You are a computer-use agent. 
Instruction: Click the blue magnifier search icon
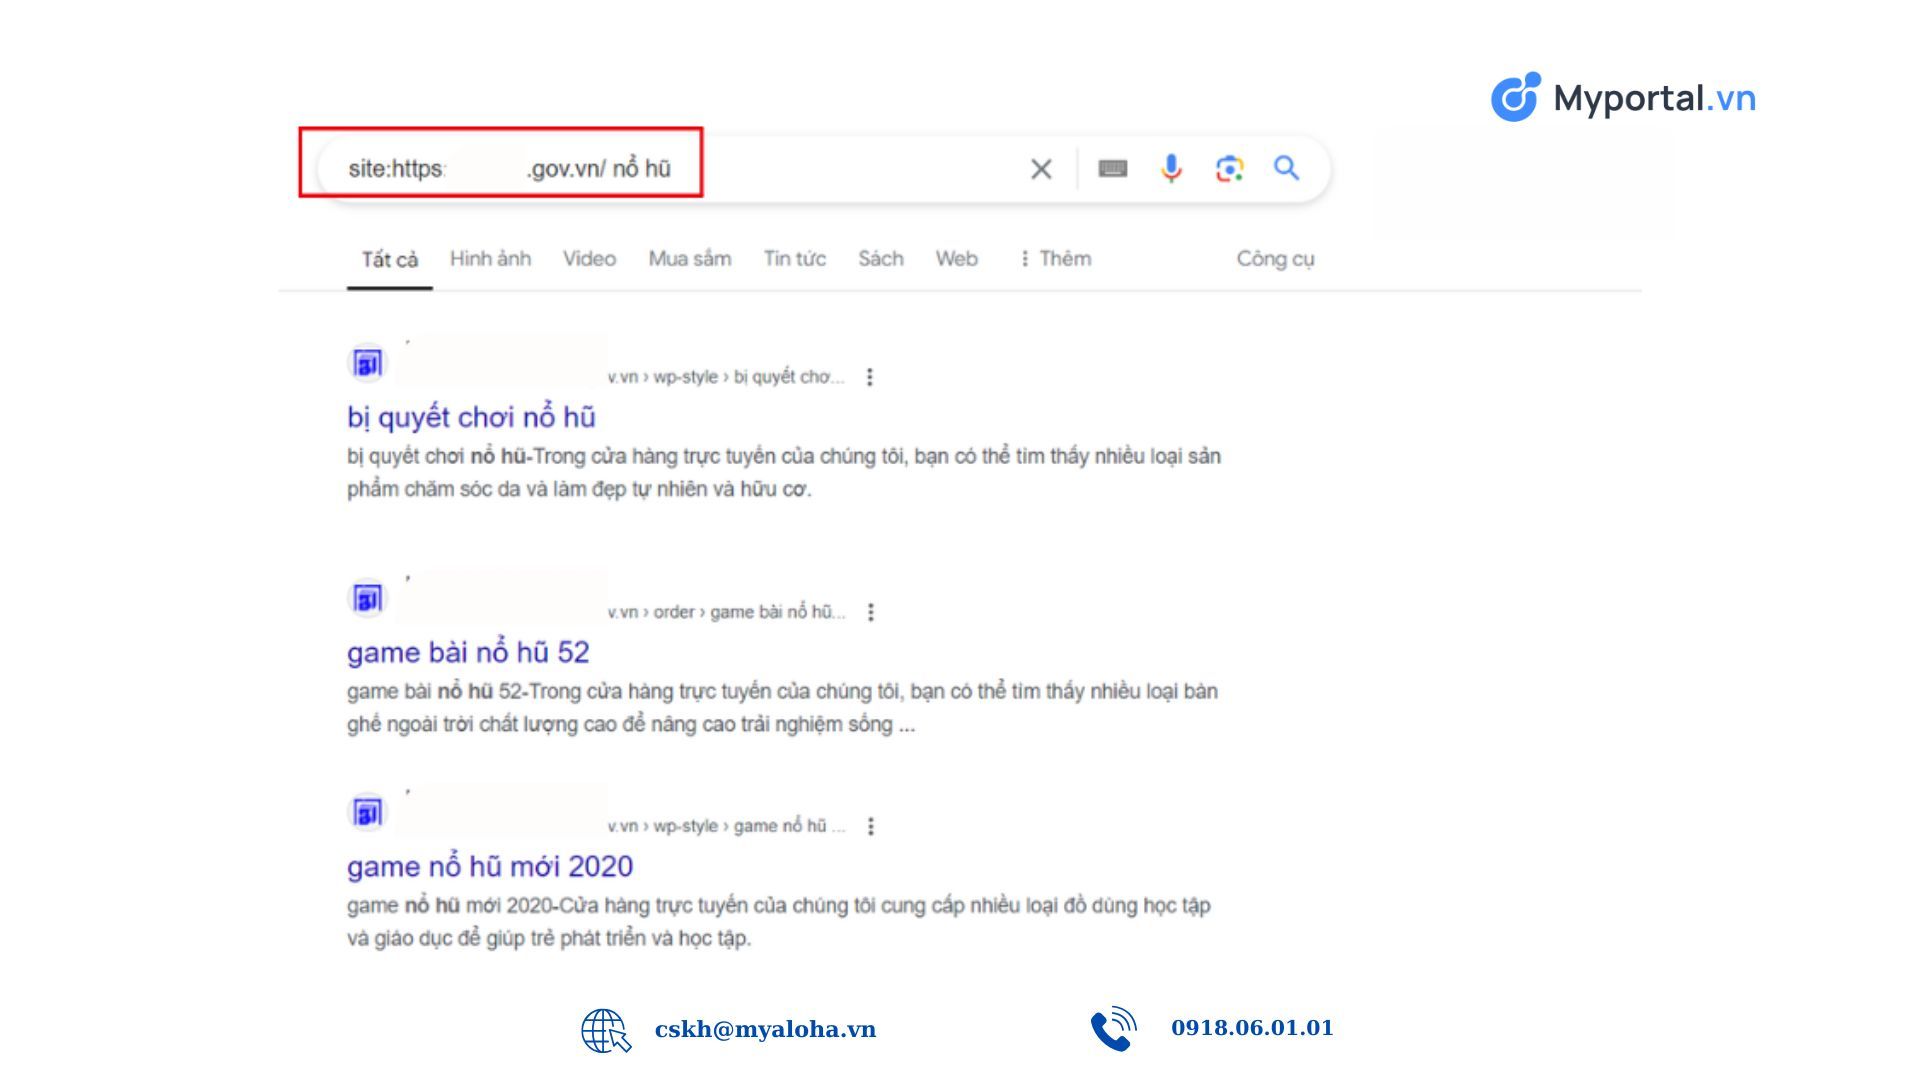click(1286, 168)
